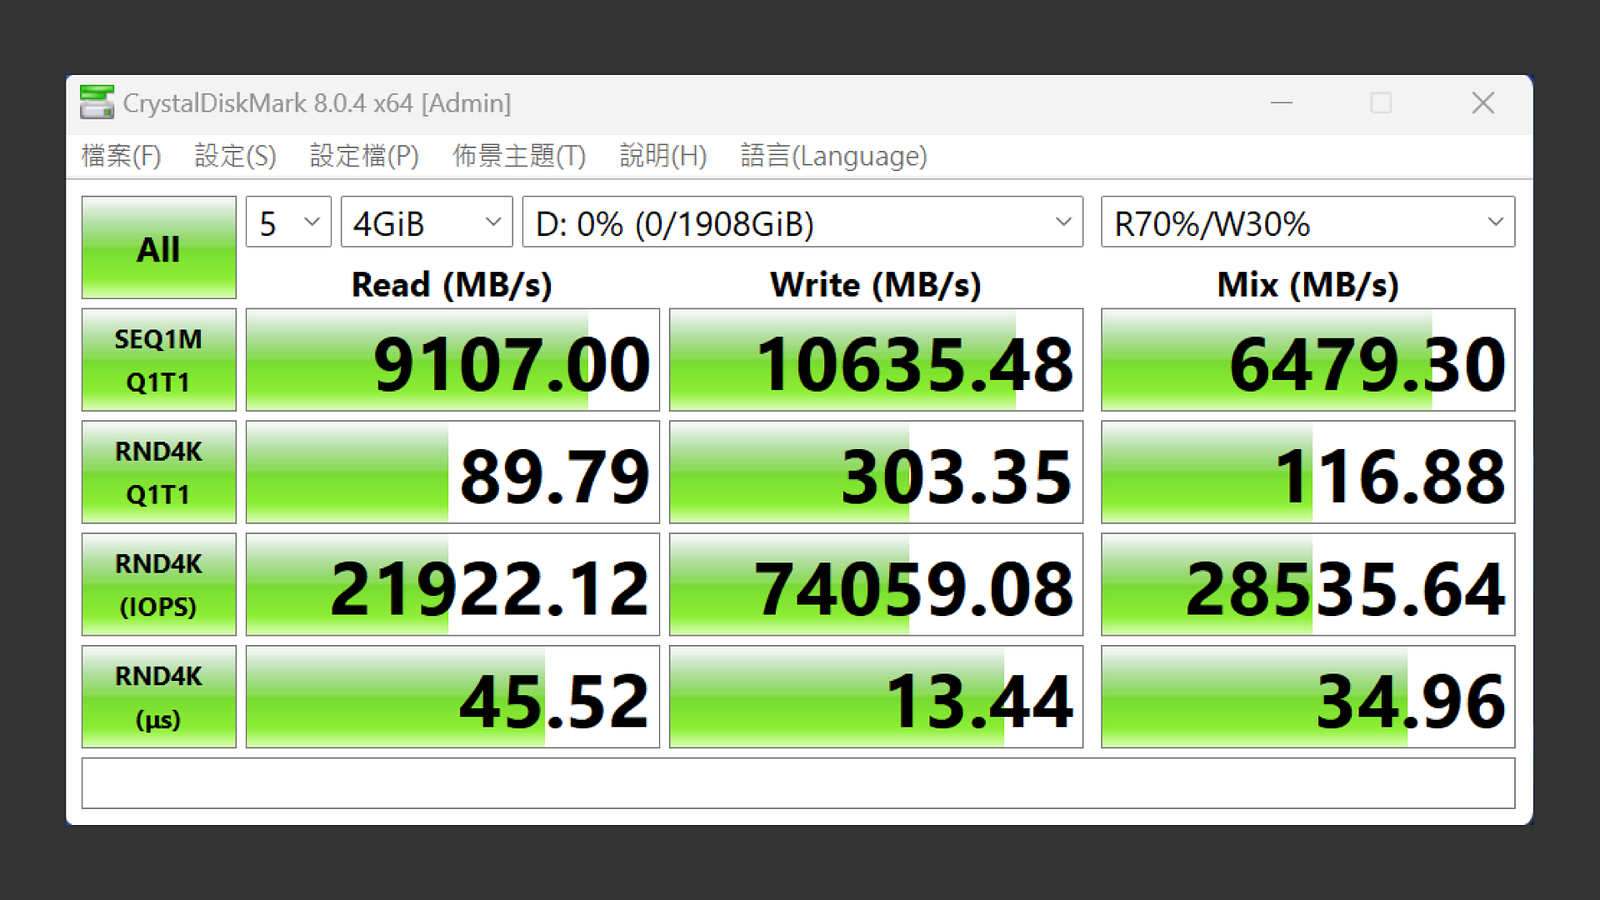This screenshot has width=1600, height=900.
Task: Click the CrystalDiskMark app icon in title bar
Action: 97,103
